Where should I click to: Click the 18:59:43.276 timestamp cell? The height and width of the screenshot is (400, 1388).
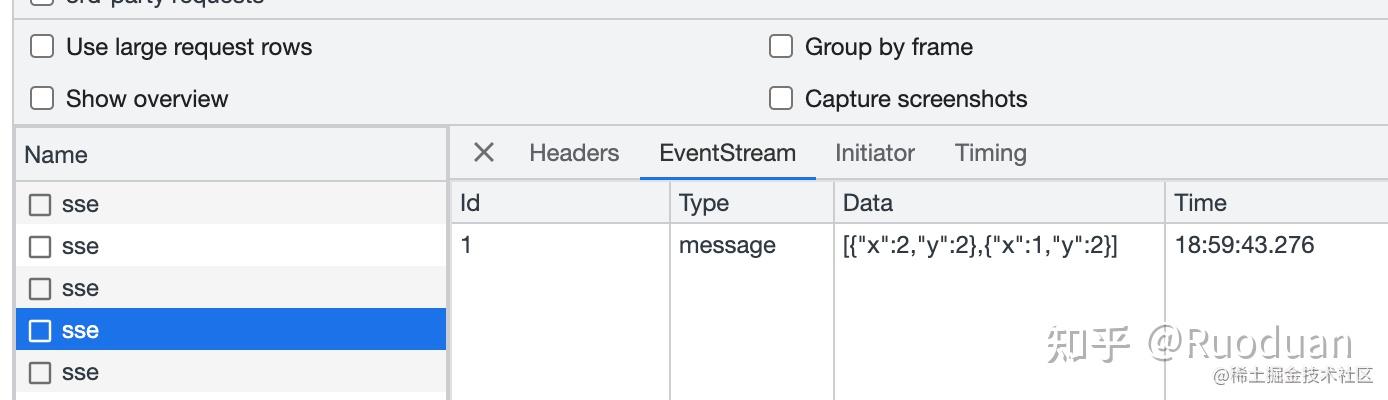click(1244, 245)
